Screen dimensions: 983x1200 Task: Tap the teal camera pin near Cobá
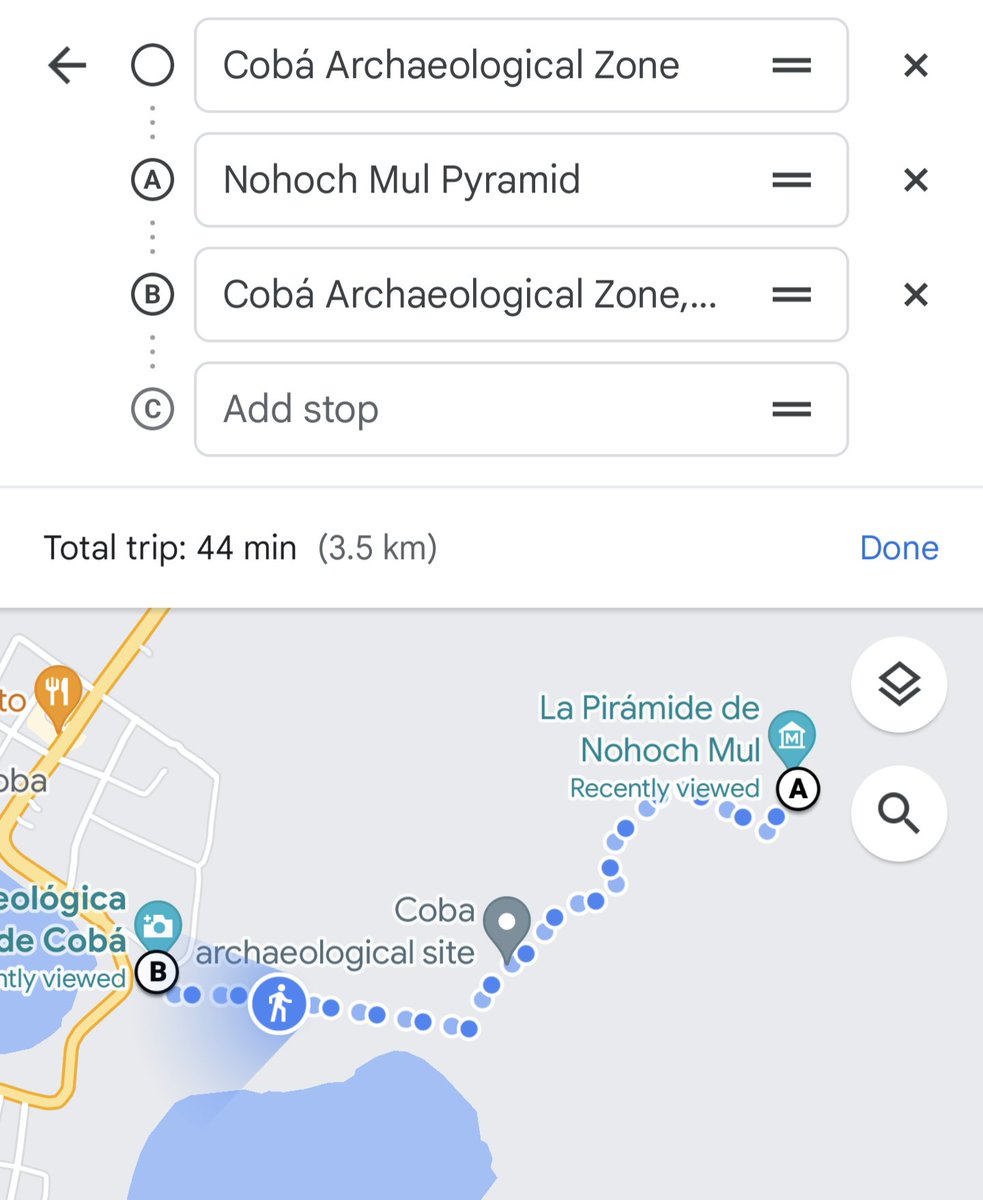coord(157,924)
